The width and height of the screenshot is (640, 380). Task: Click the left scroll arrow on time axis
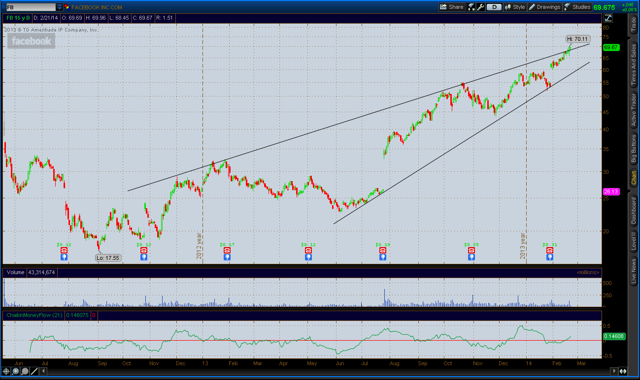pyautogui.click(x=43, y=371)
